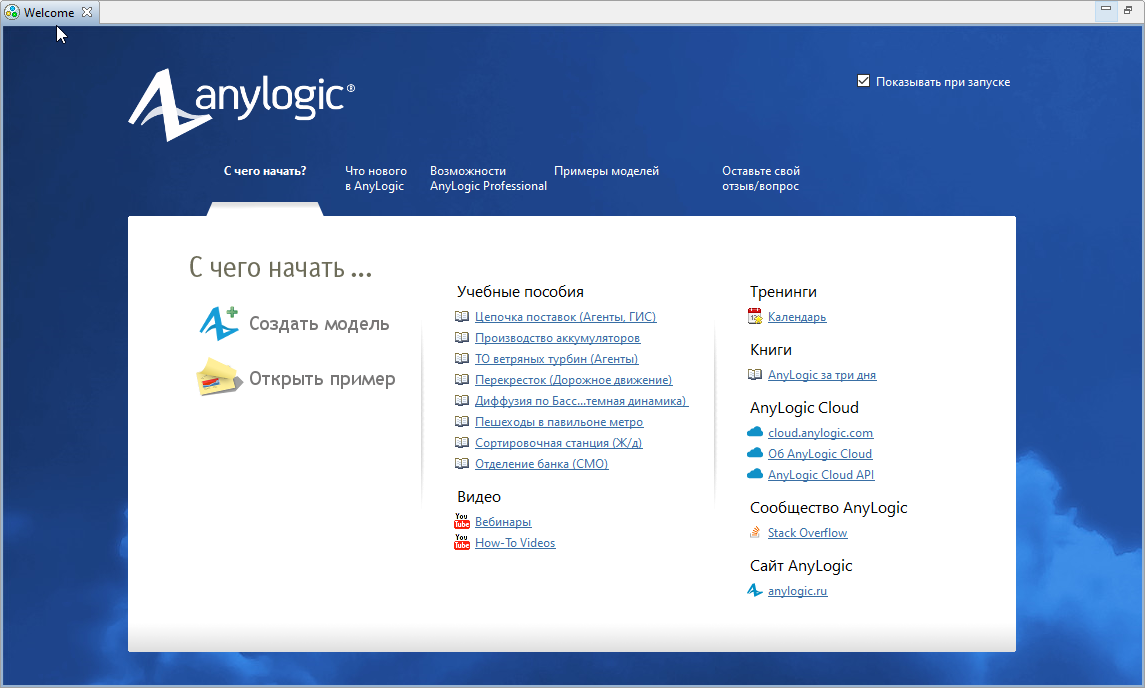
Task: Click YouTube icon beside Вебинары
Action: (x=462, y=521)
